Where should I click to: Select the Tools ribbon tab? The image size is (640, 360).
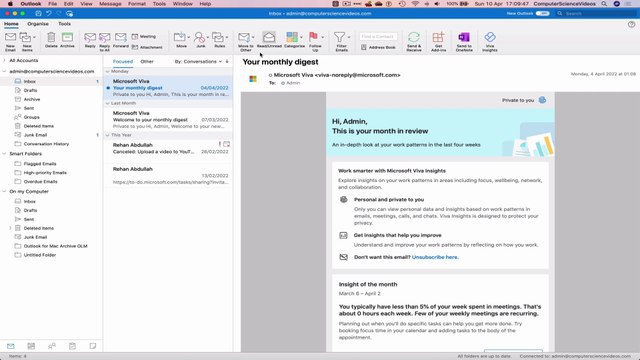click(64, 24)
